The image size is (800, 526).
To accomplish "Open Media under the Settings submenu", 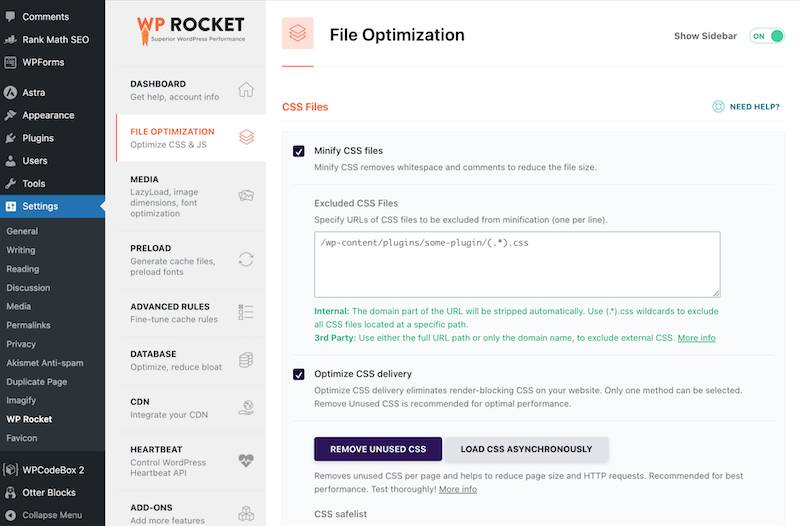I will coord(19,306).
